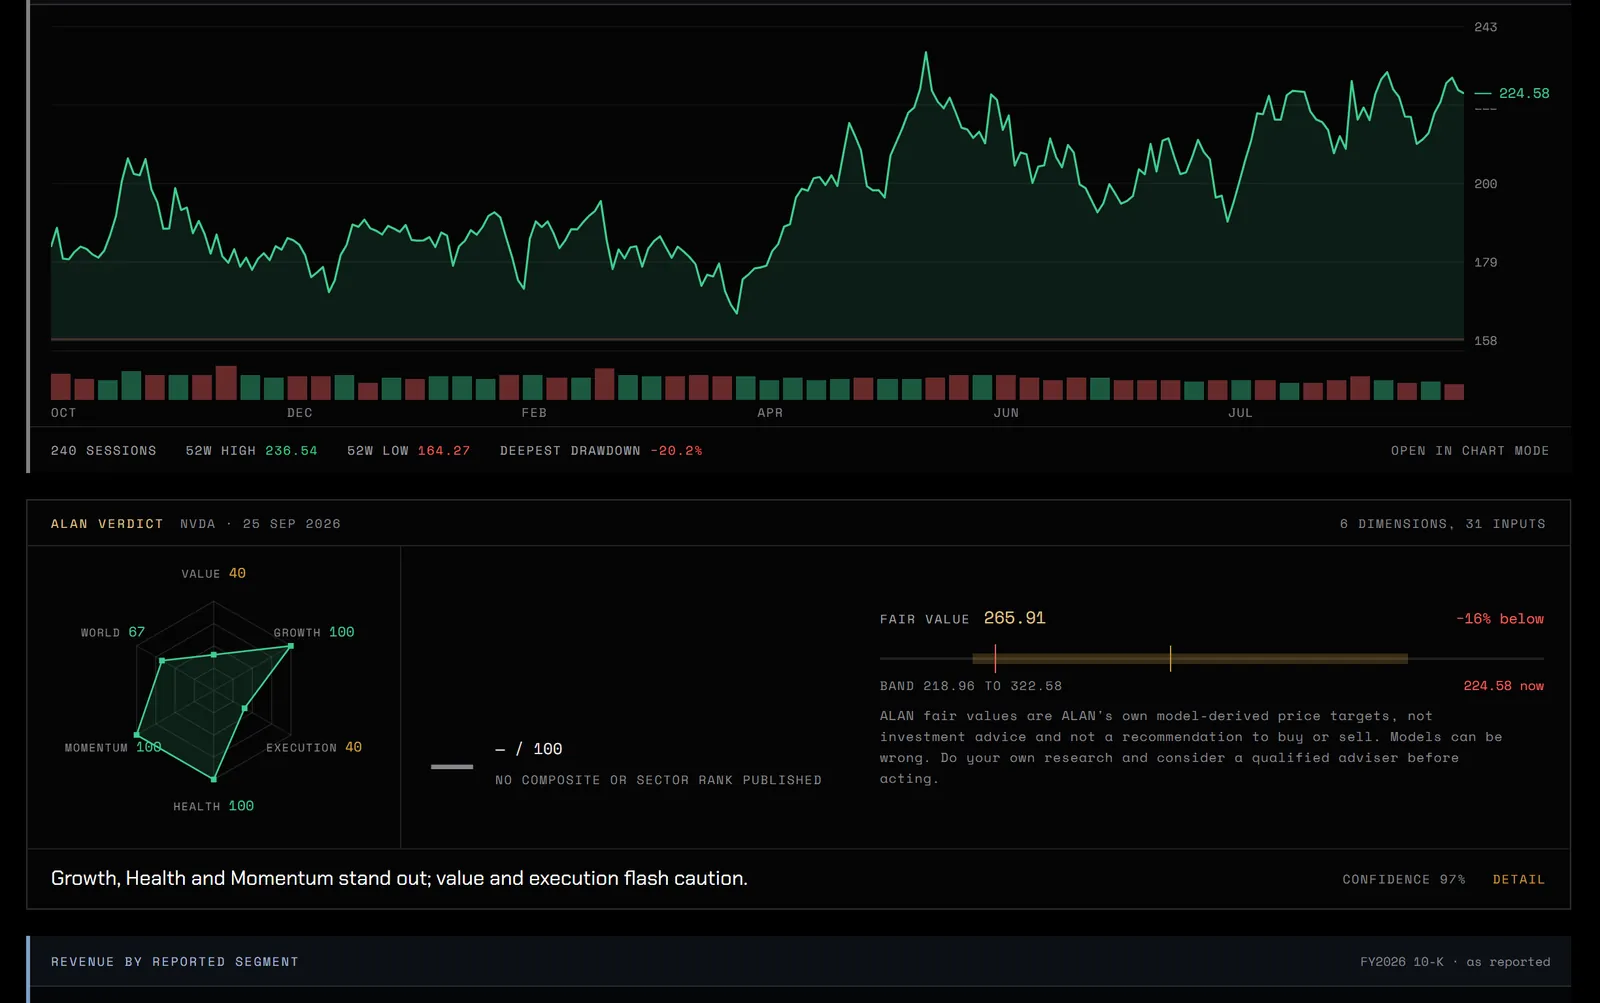Click the current price marker on band
This screenshot has height=1003, width=1600.
pyautogui.click(x=995, y=658)
